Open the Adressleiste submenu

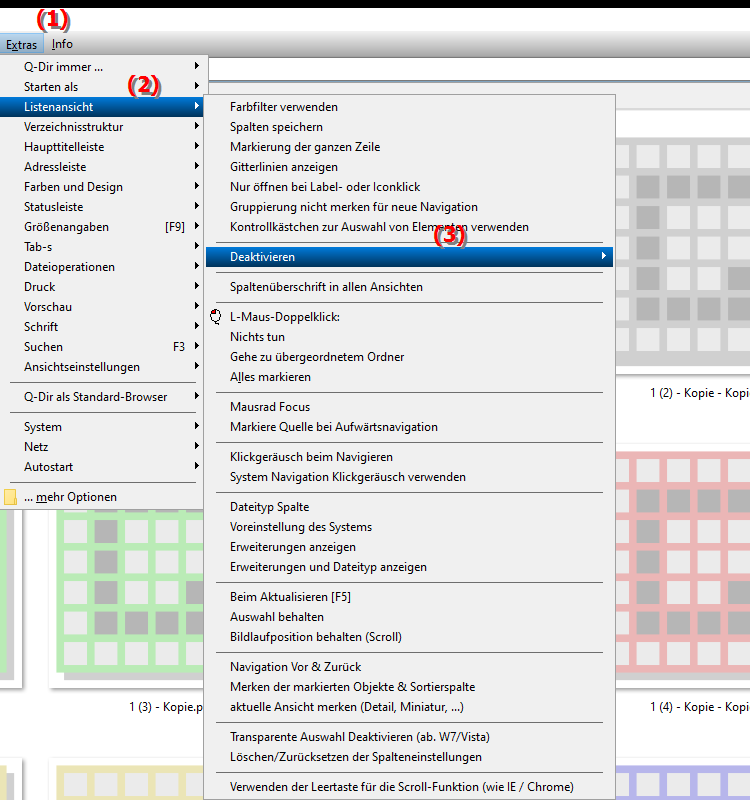(102, 167)
